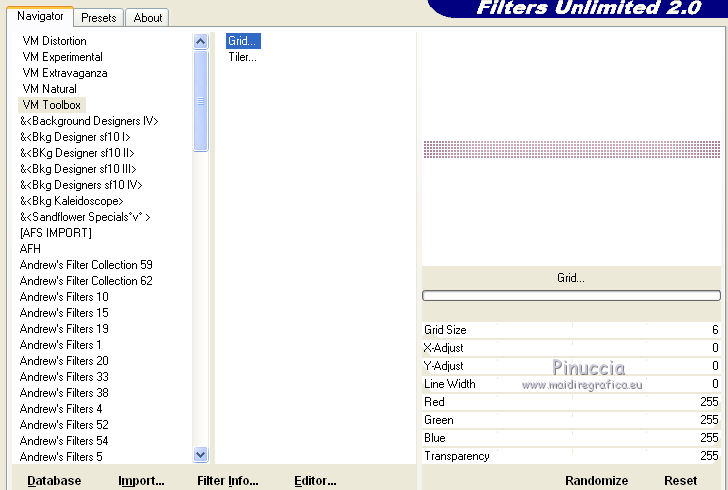
Task: Select Andrew's Filters 4 entry
Action: [61, 409]
